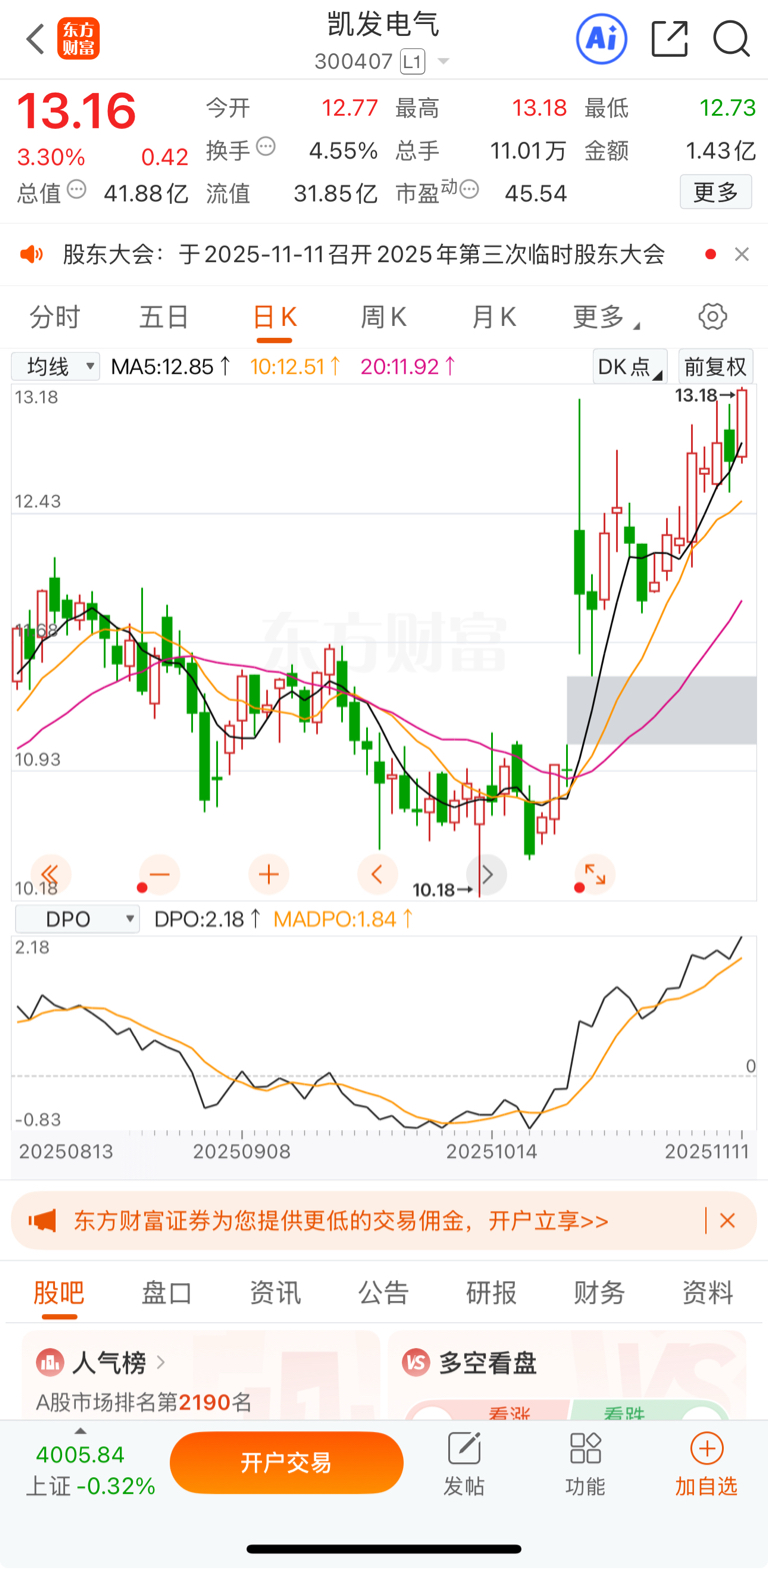Open the 开户立享 promo link
Image resolution: width=768 pixels, height=1569 pixels.
548,1221
